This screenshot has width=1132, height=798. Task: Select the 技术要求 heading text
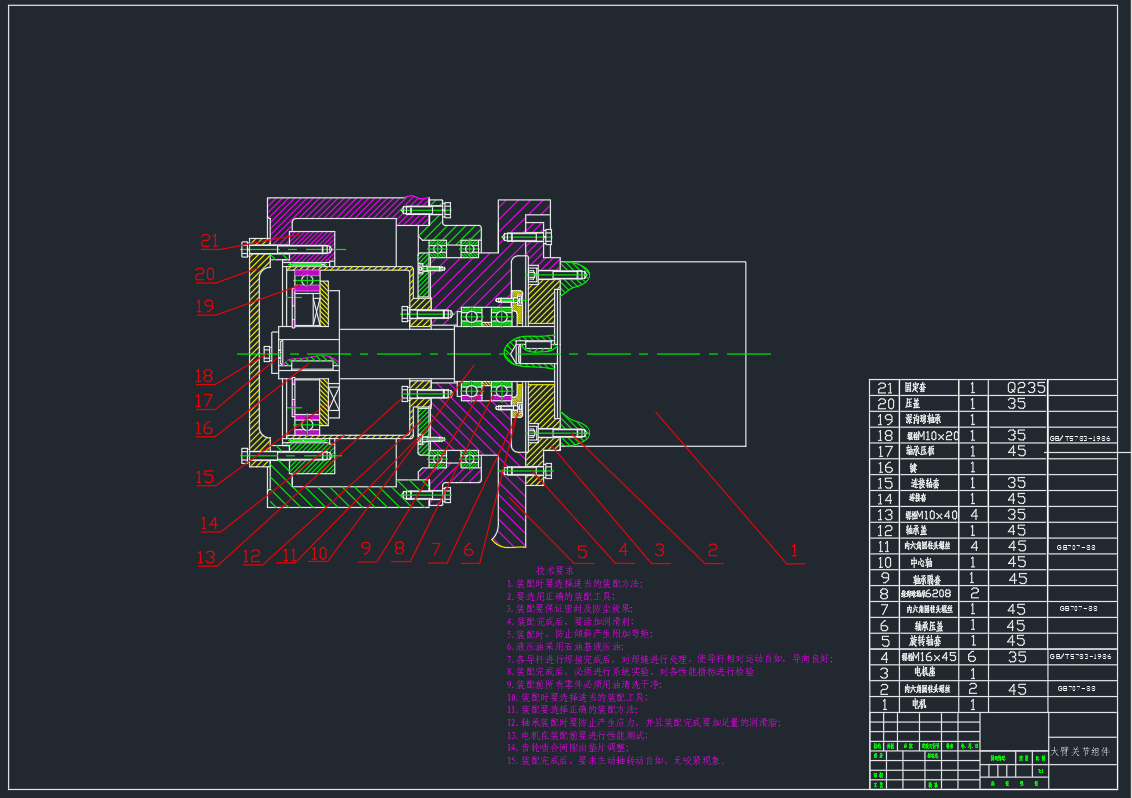[555, 569]
